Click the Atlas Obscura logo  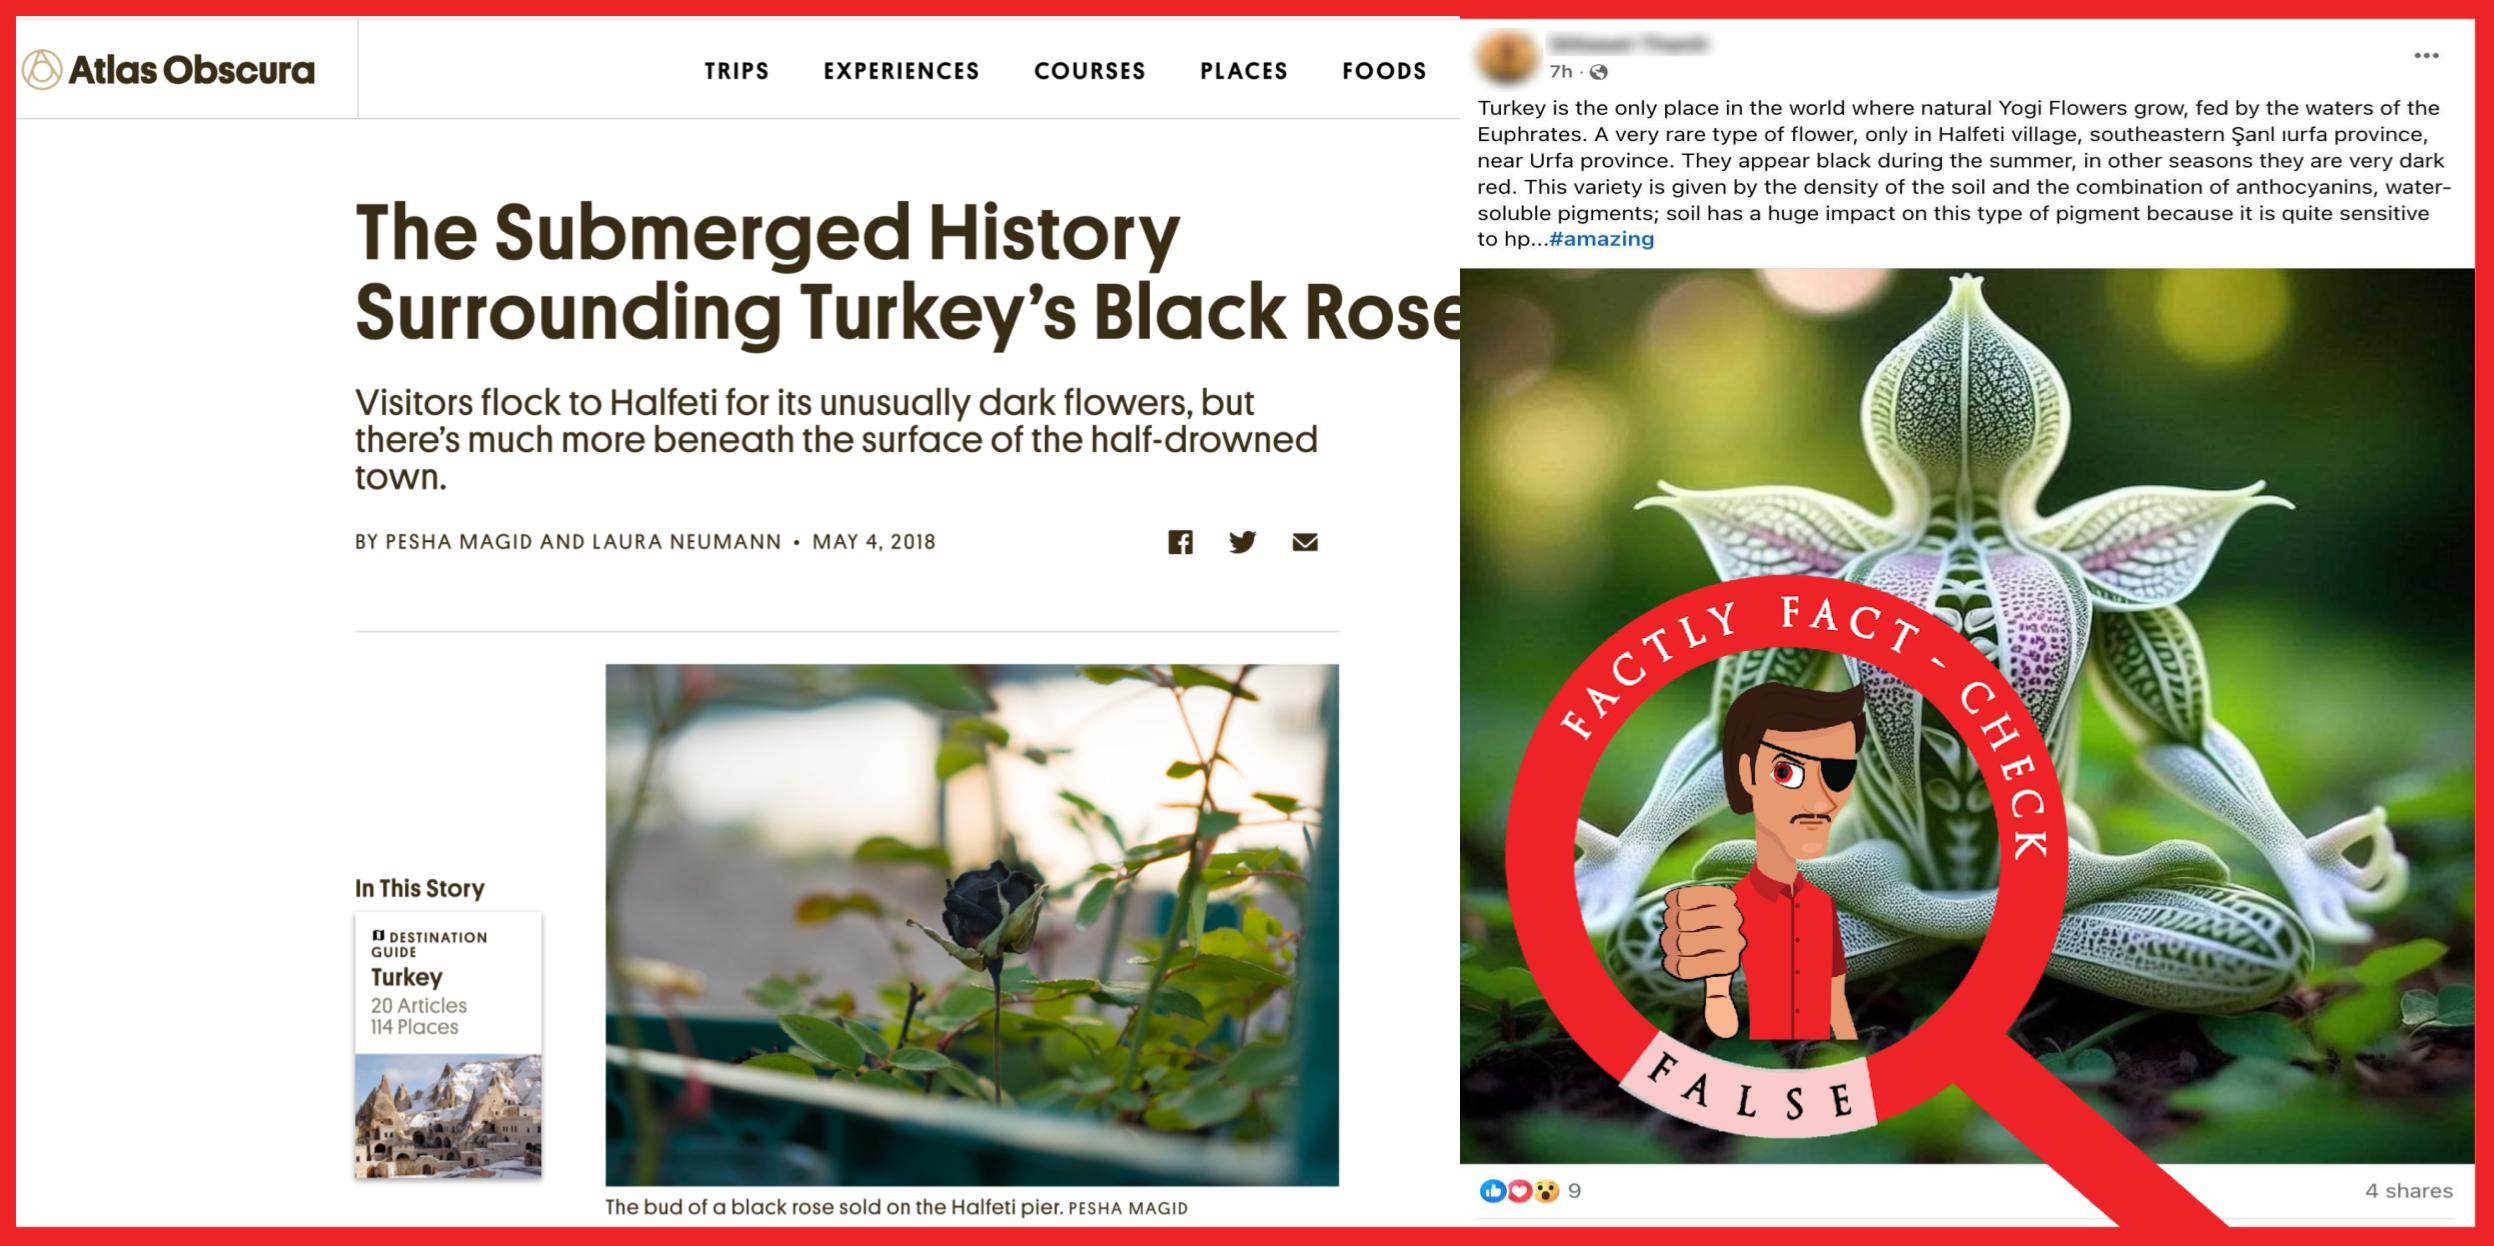168,70
